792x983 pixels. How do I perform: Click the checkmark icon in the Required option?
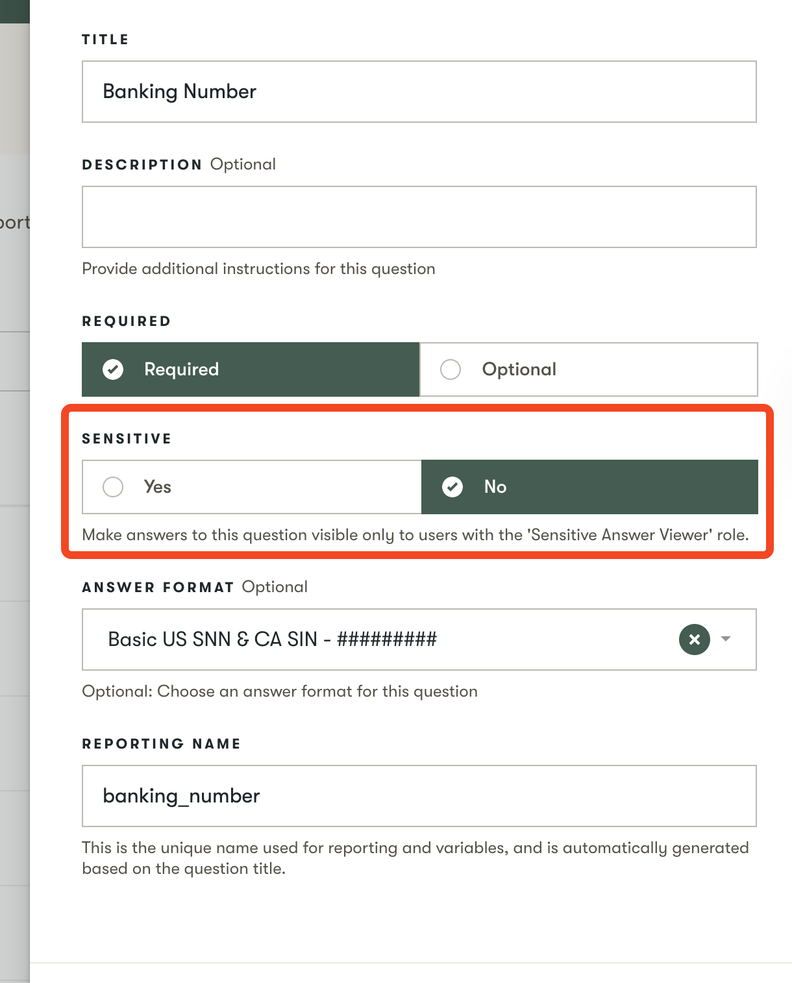pos(113,369)
